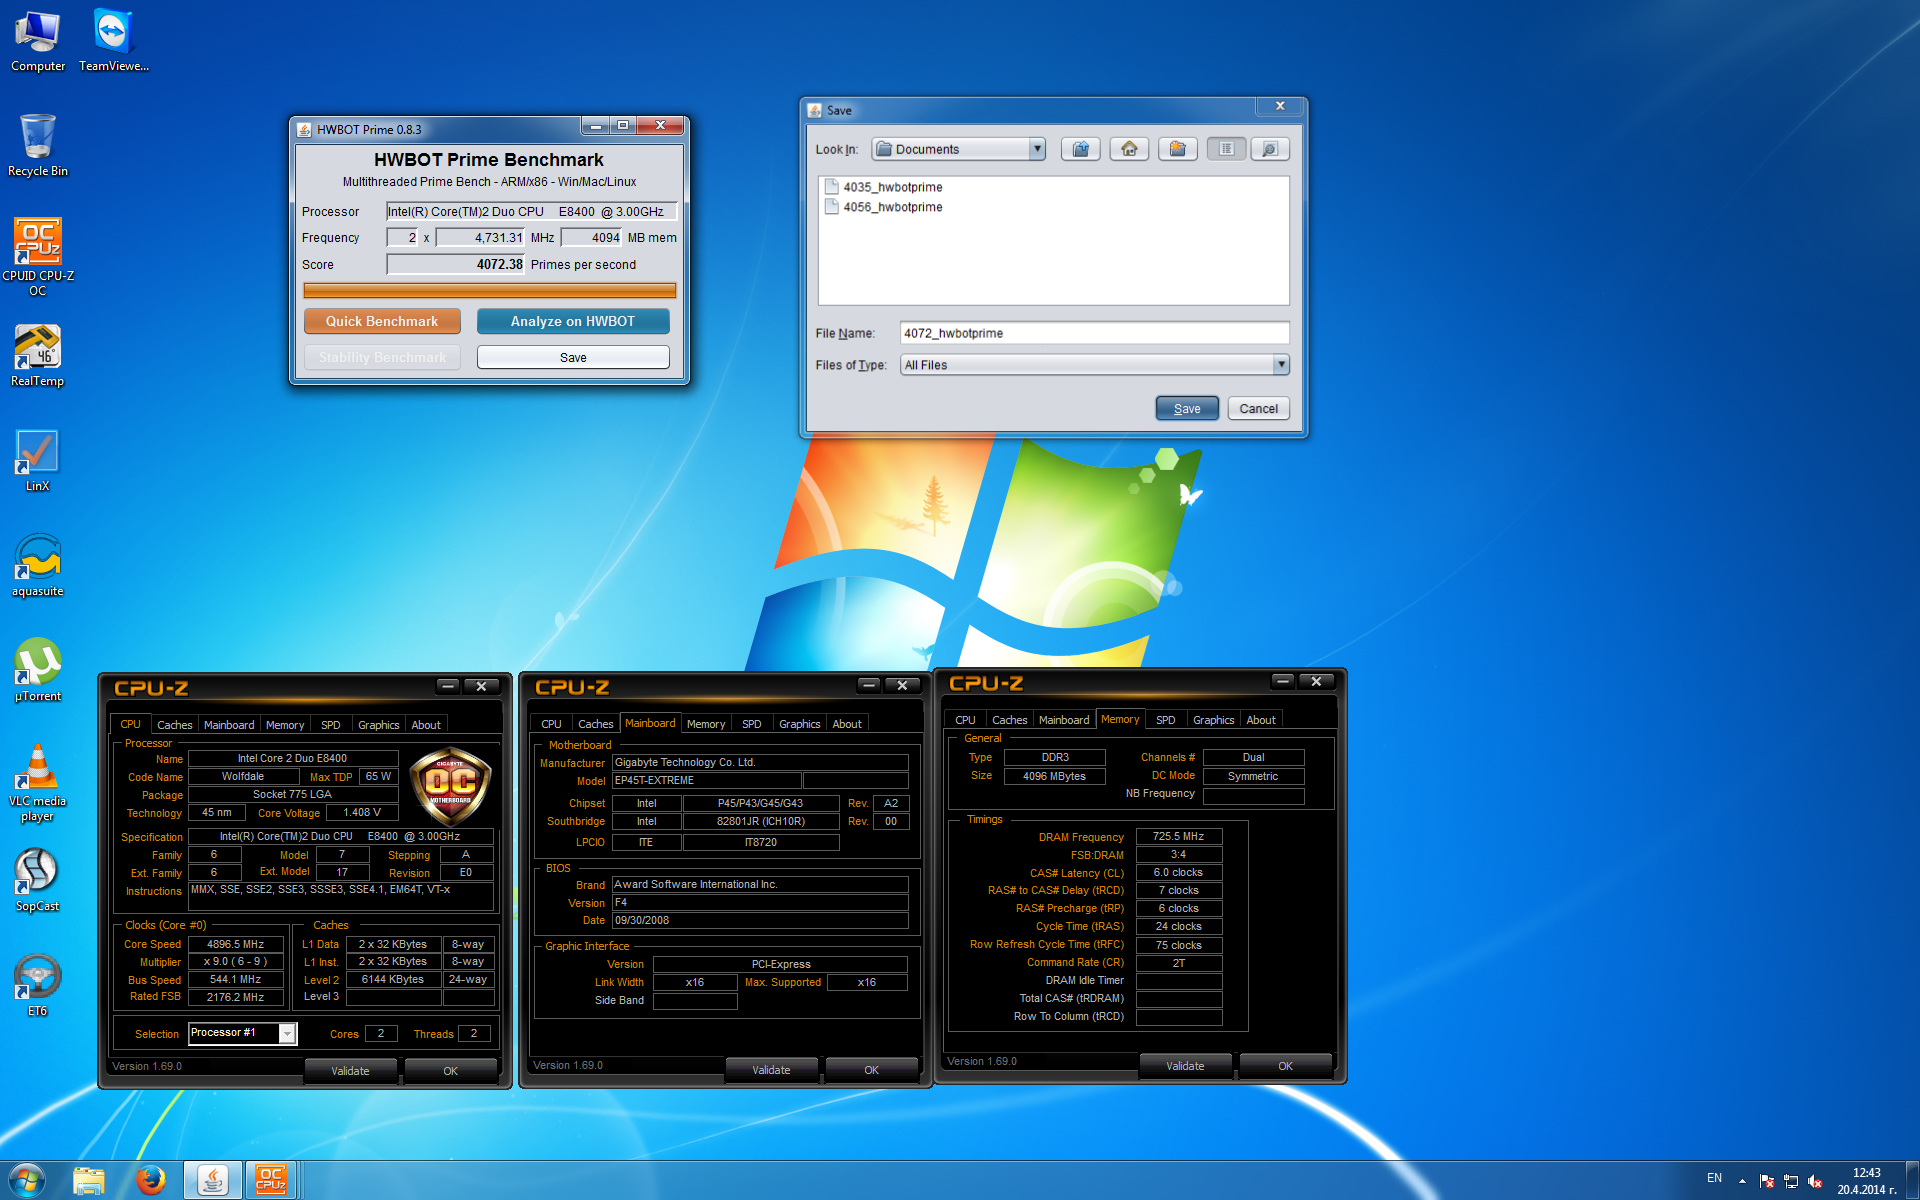
Task: Switch Save dialog to list view
Action: (x=1226, y=149)
